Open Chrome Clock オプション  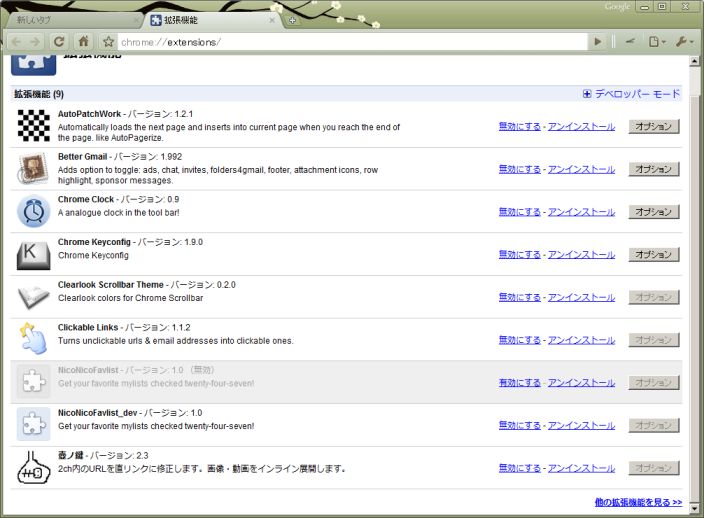coord(654,212)
